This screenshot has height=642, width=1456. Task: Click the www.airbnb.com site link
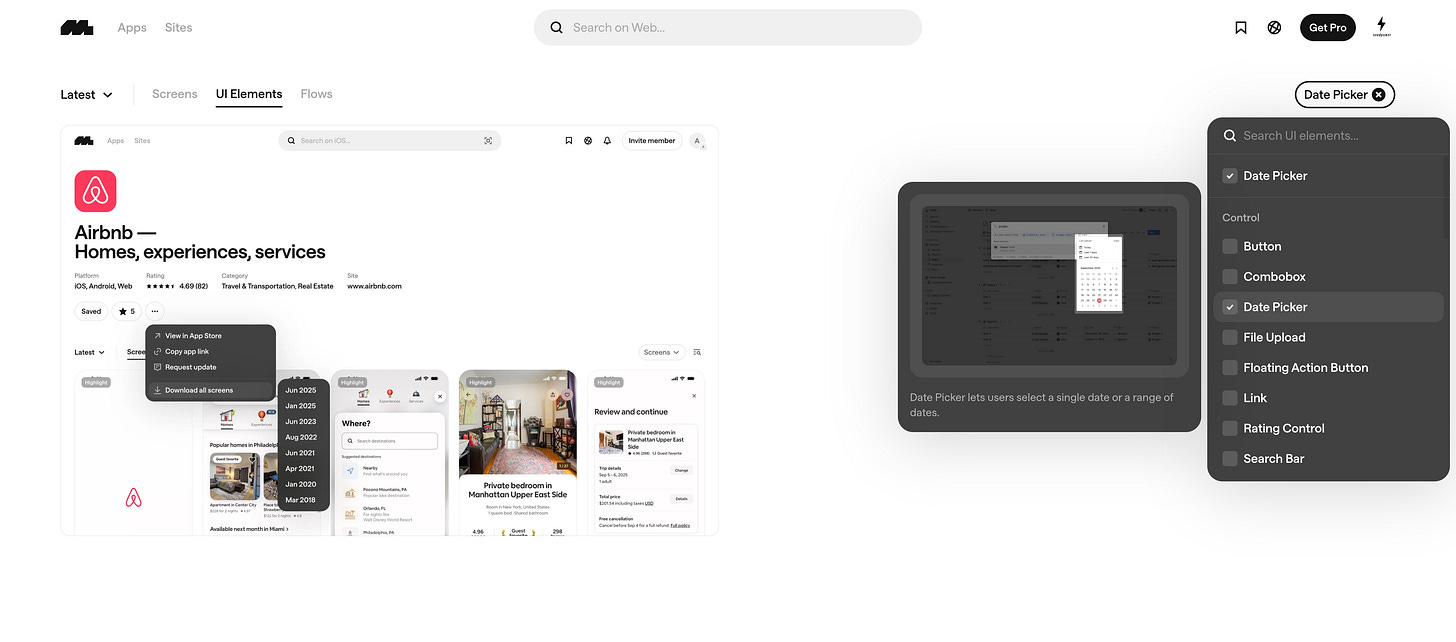(x=374, y=287)
